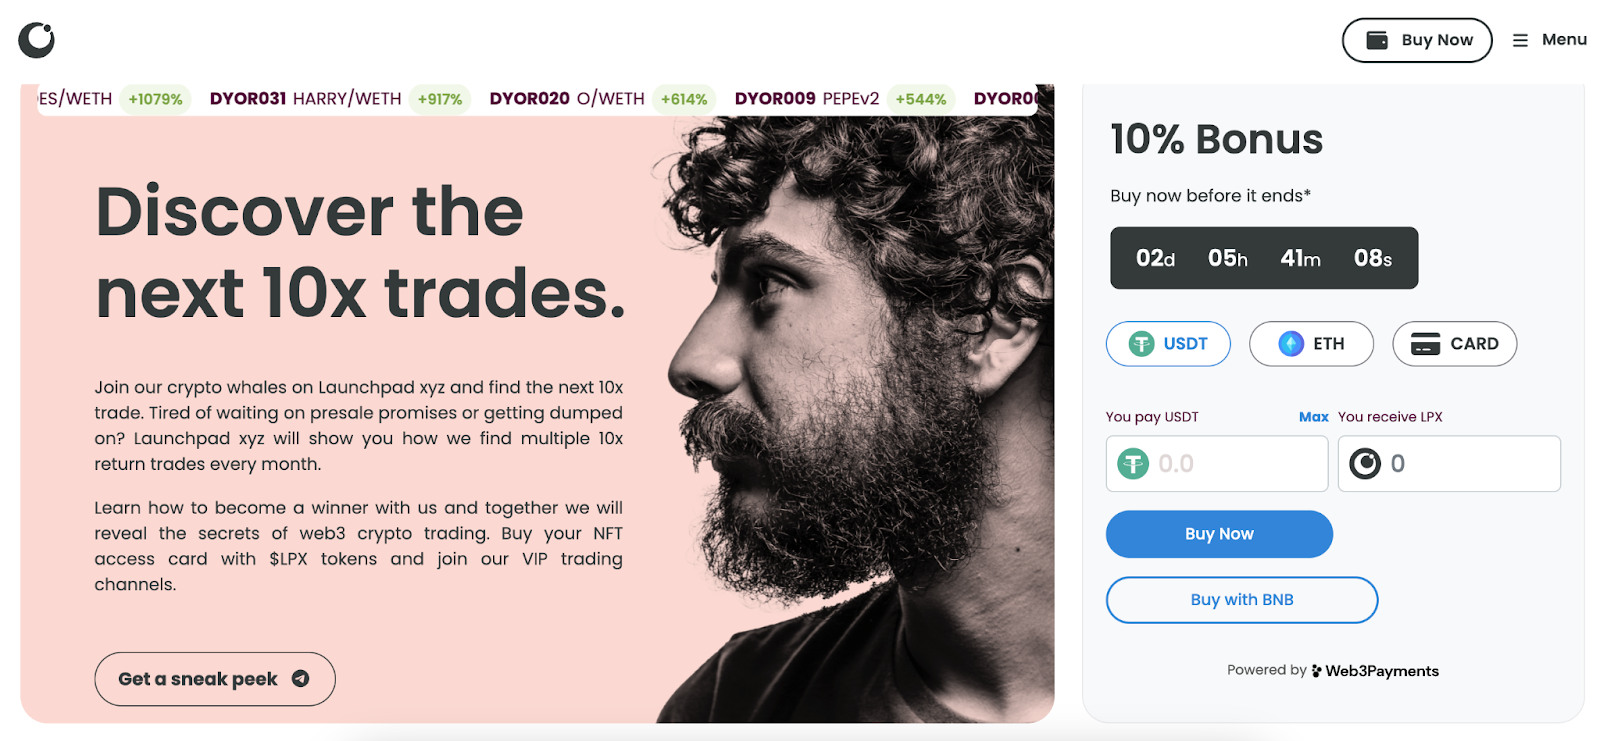
Task: Click the Launchpad logo icon at top left
Action: 36,40
